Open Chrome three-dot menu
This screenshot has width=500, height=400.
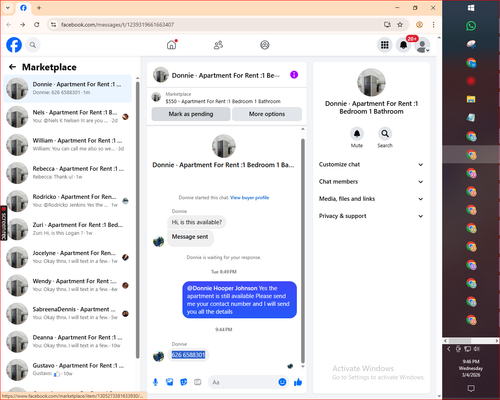click(x=433, y=24)
